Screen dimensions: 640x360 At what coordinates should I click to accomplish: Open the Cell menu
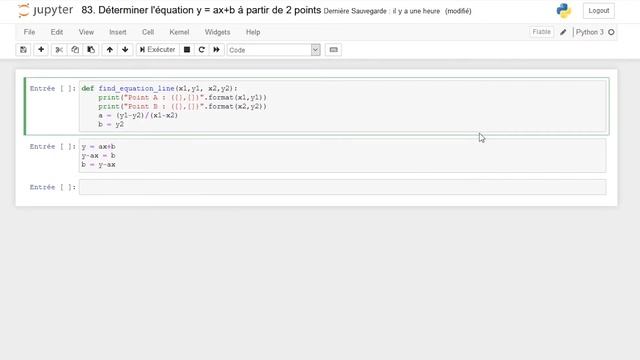[x=148, y=32]
